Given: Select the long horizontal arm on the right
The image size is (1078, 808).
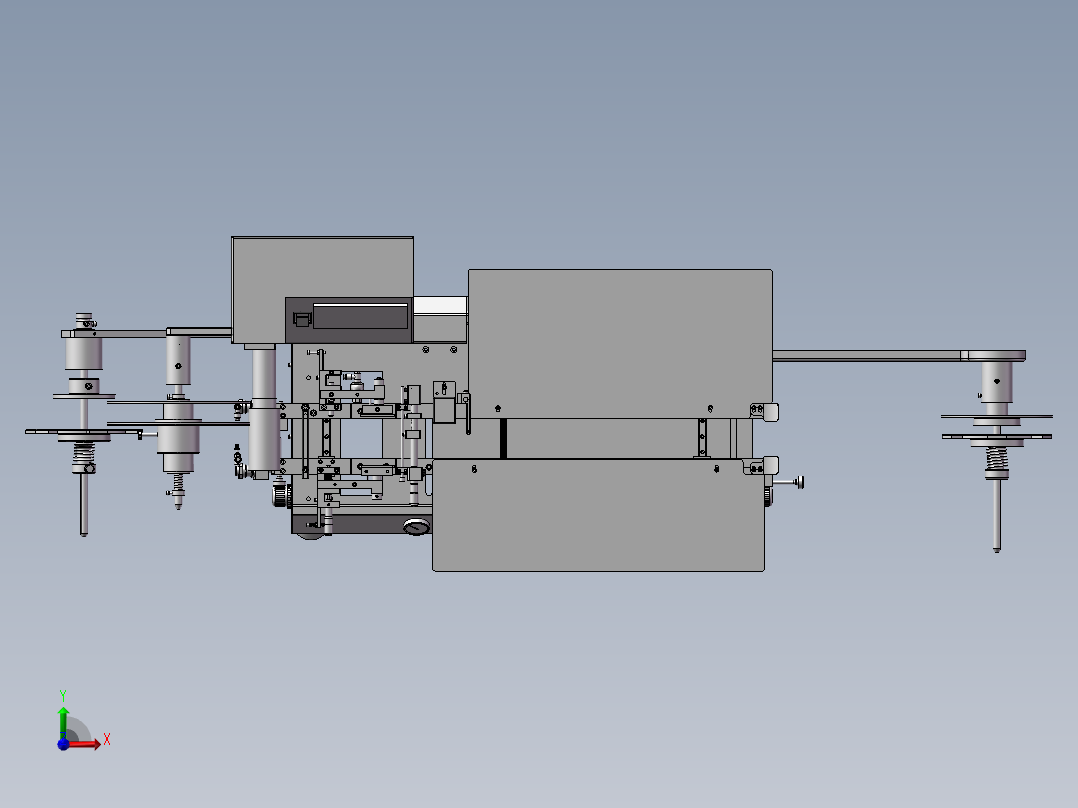Looking at the screenshot, I should 866,356.
